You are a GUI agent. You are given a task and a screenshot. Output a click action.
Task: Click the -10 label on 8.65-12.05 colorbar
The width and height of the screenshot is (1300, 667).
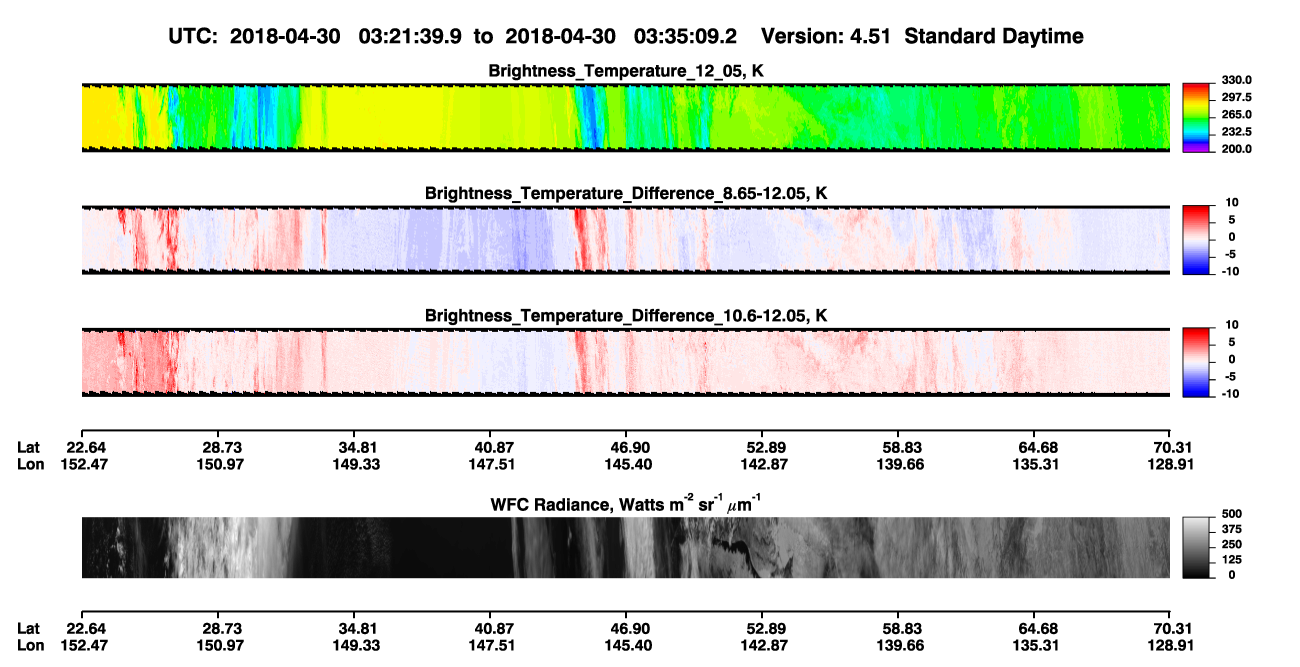pos(1230,271)
